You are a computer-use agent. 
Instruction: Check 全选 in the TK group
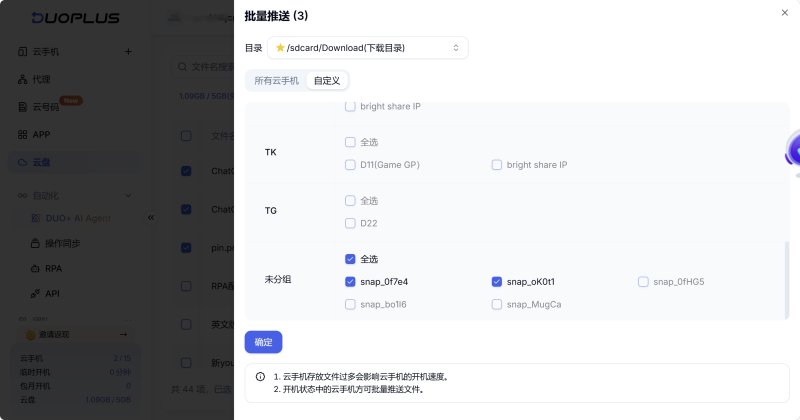click(x=350, y=142)
